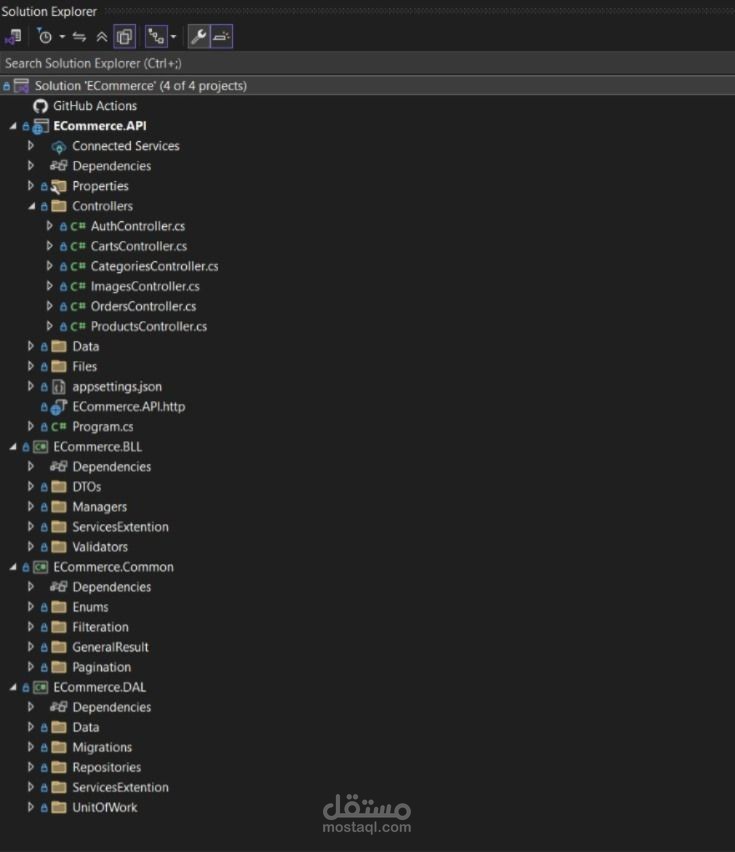Image resolution: width=735 pixels, height=852 pixels.
Task: Click the ECommerce.BLL project icon
Action: pyautogui.click(x=40, y=447)
